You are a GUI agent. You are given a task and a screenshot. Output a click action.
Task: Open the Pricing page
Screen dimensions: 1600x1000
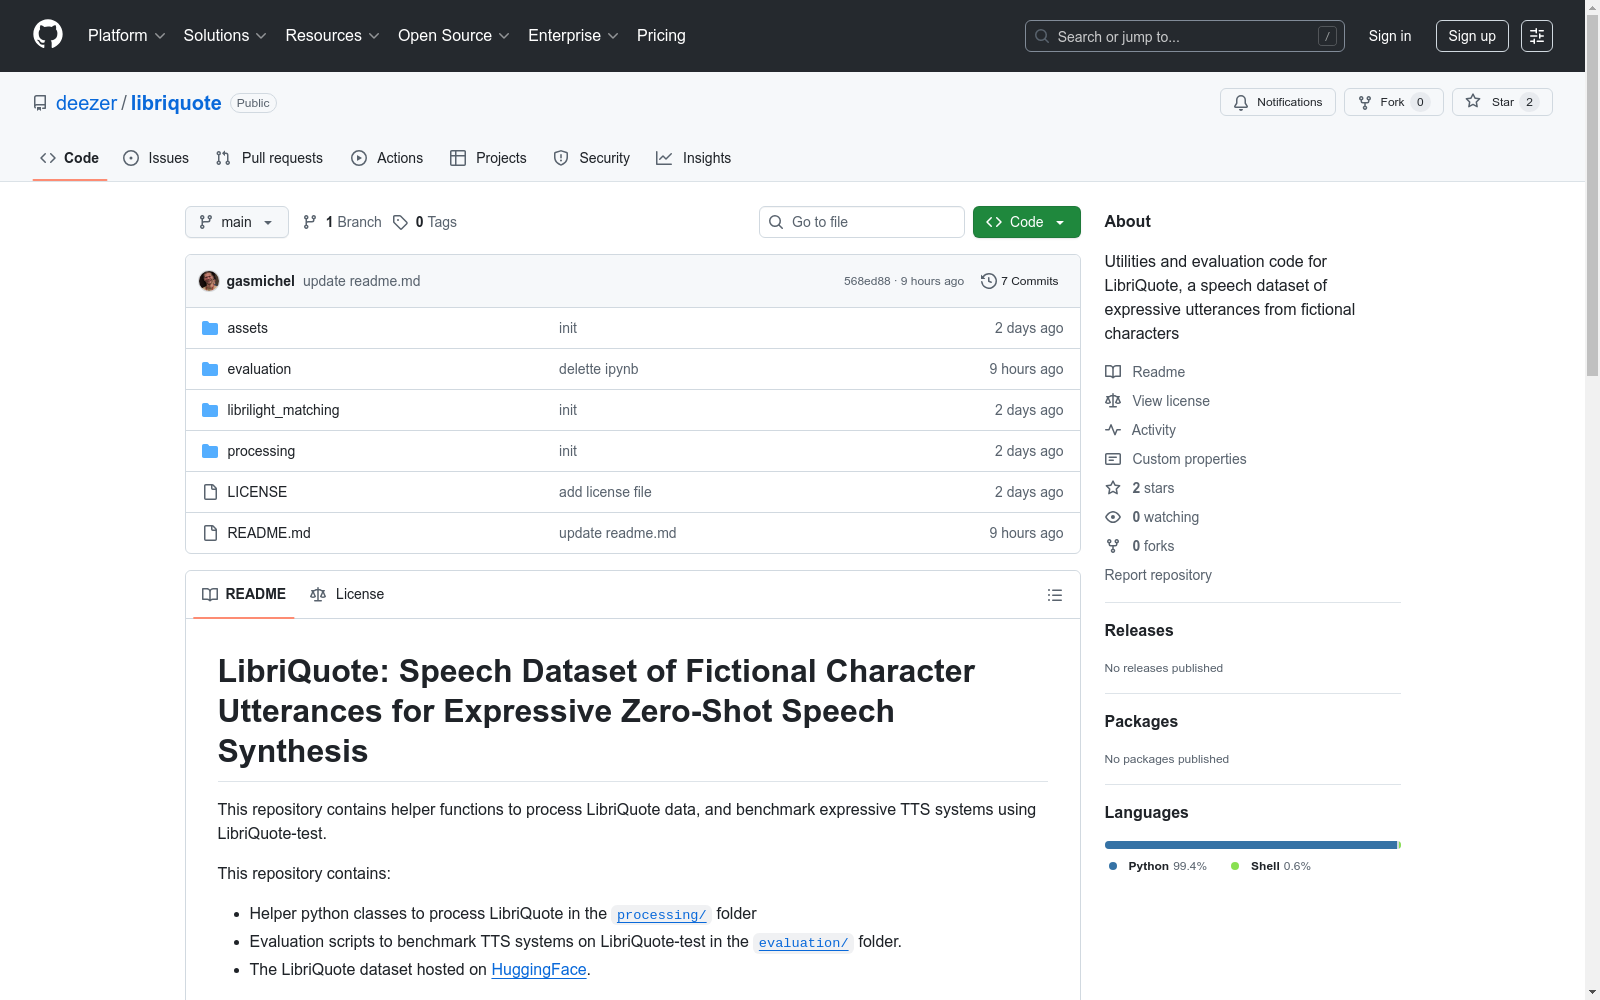661,35
